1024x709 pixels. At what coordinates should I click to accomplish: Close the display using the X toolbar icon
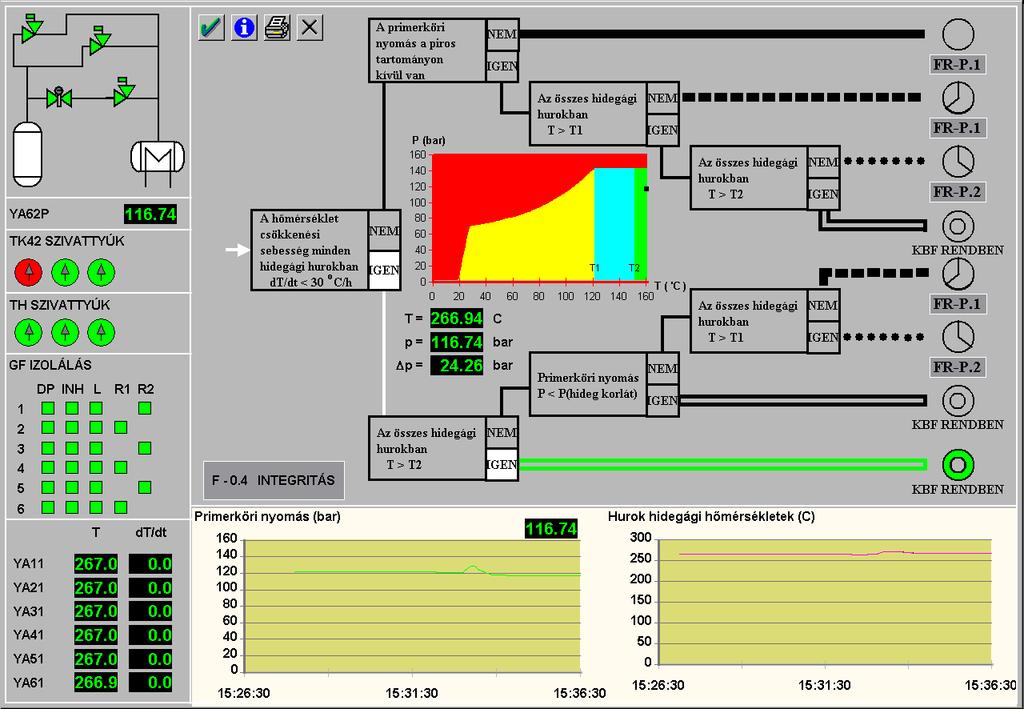tap(310, 28)
